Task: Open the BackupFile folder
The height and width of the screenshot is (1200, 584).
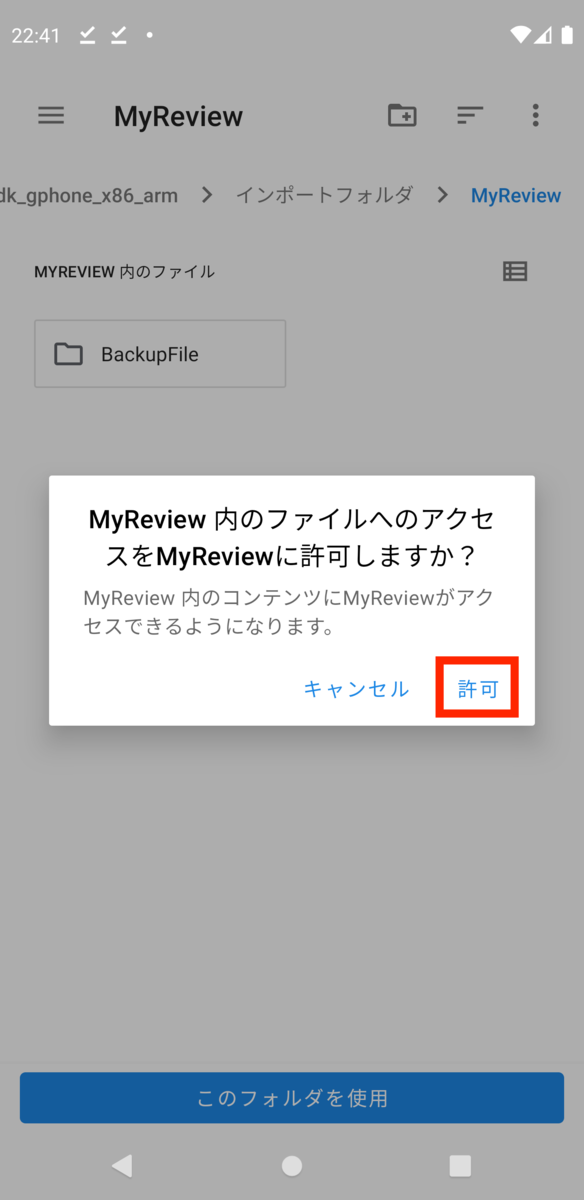Action: point(160,354)
